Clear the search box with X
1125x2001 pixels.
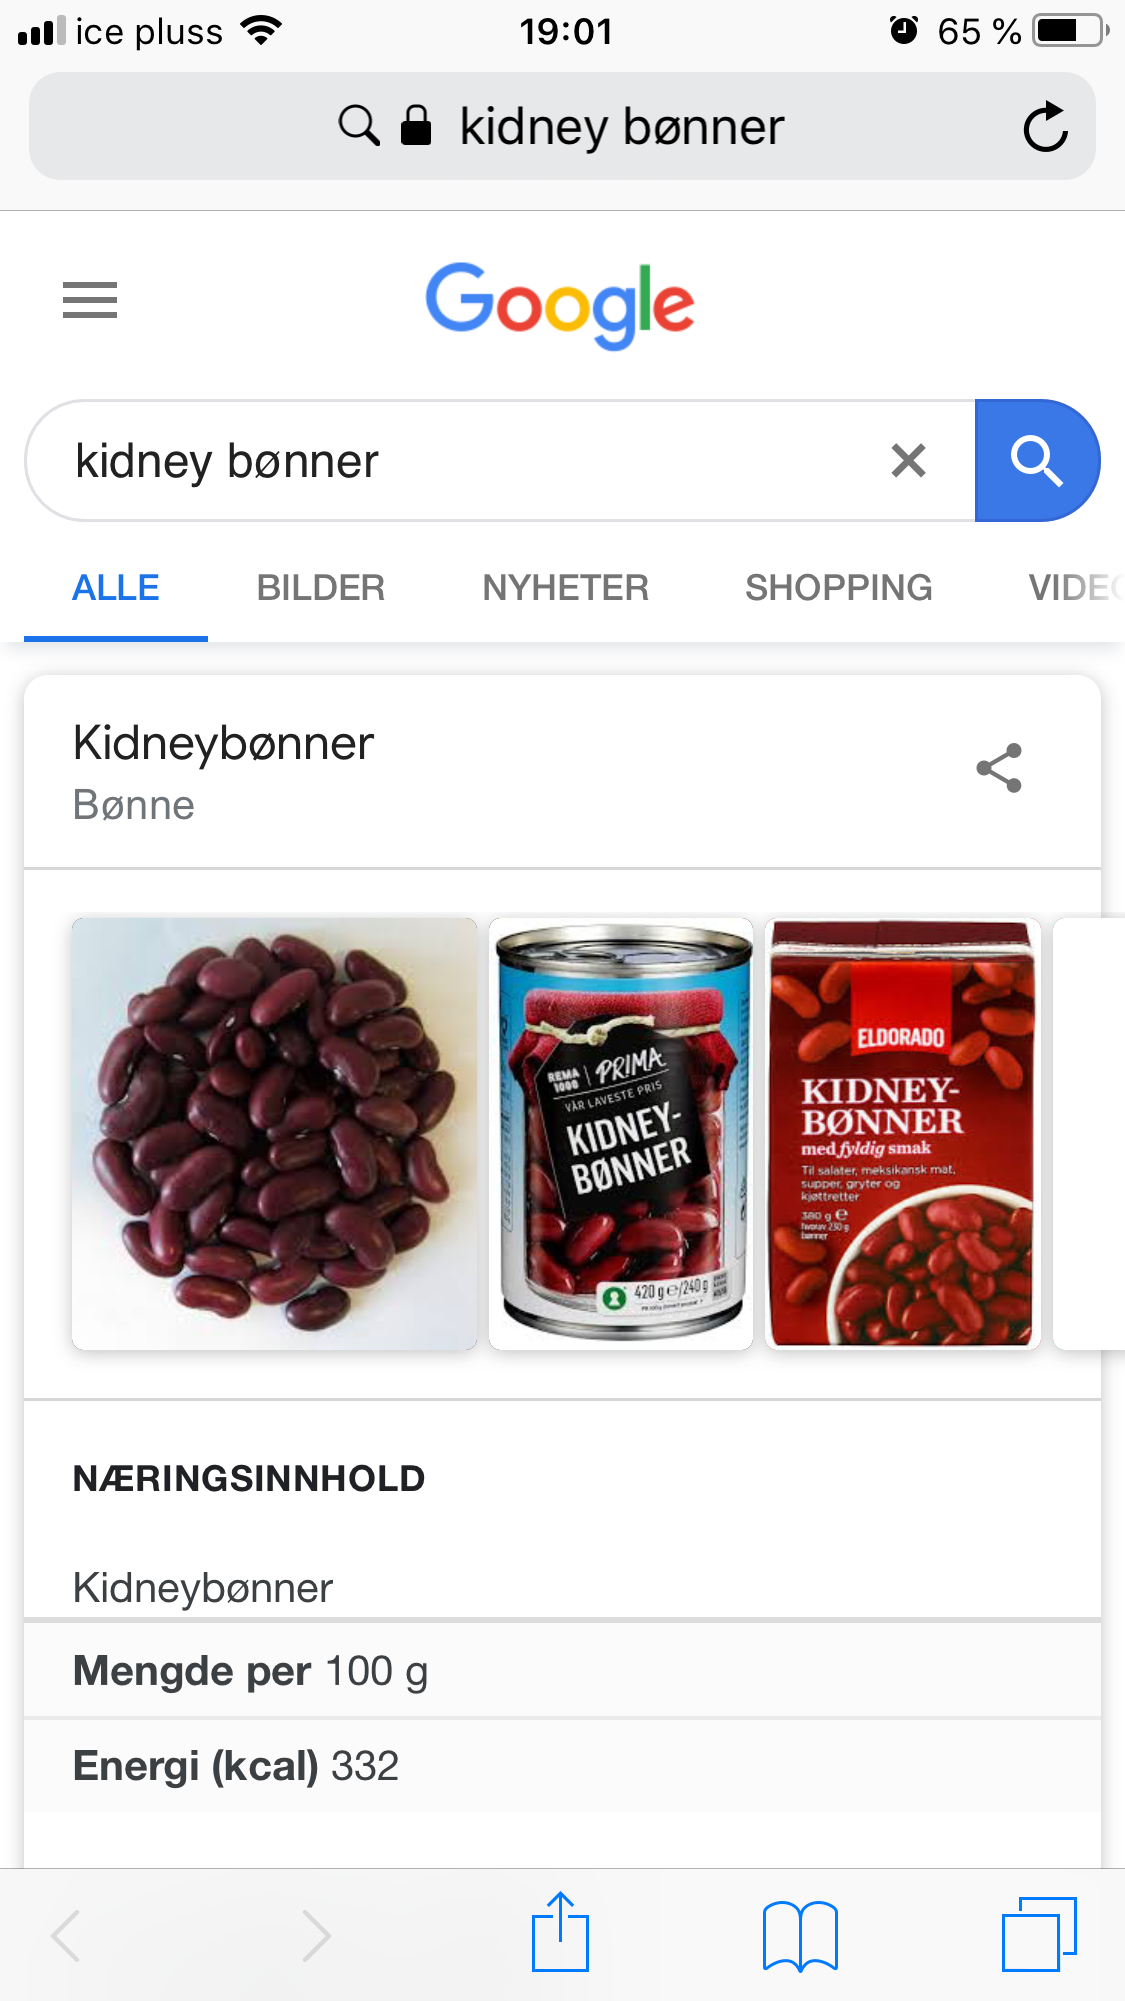[x=908, y=461]
